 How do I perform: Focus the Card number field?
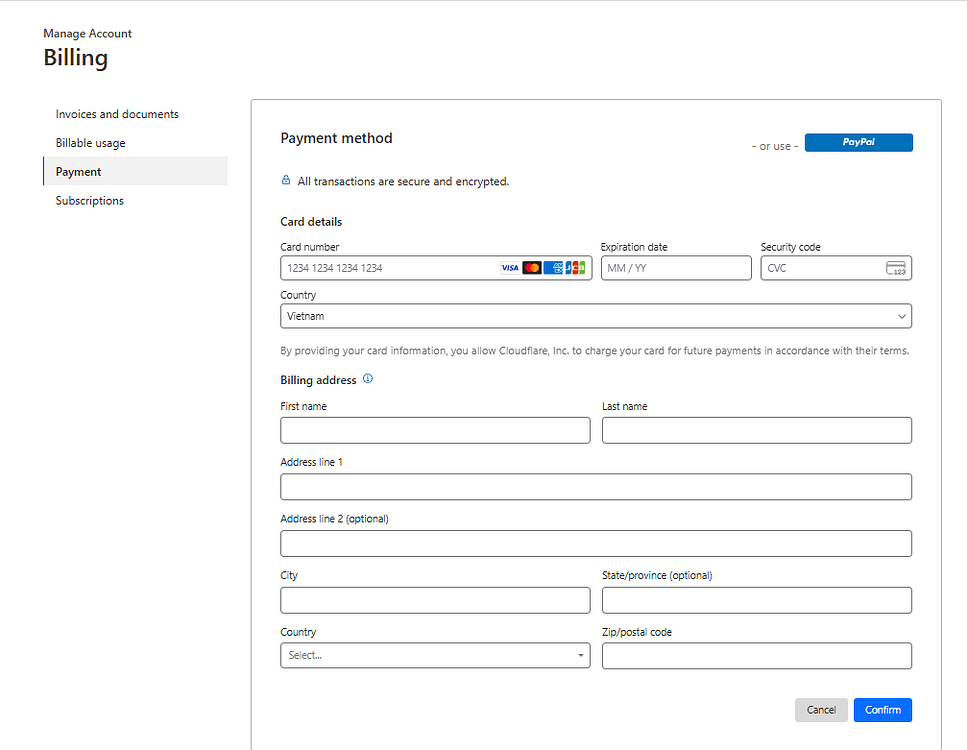click(x=390, y=268)
